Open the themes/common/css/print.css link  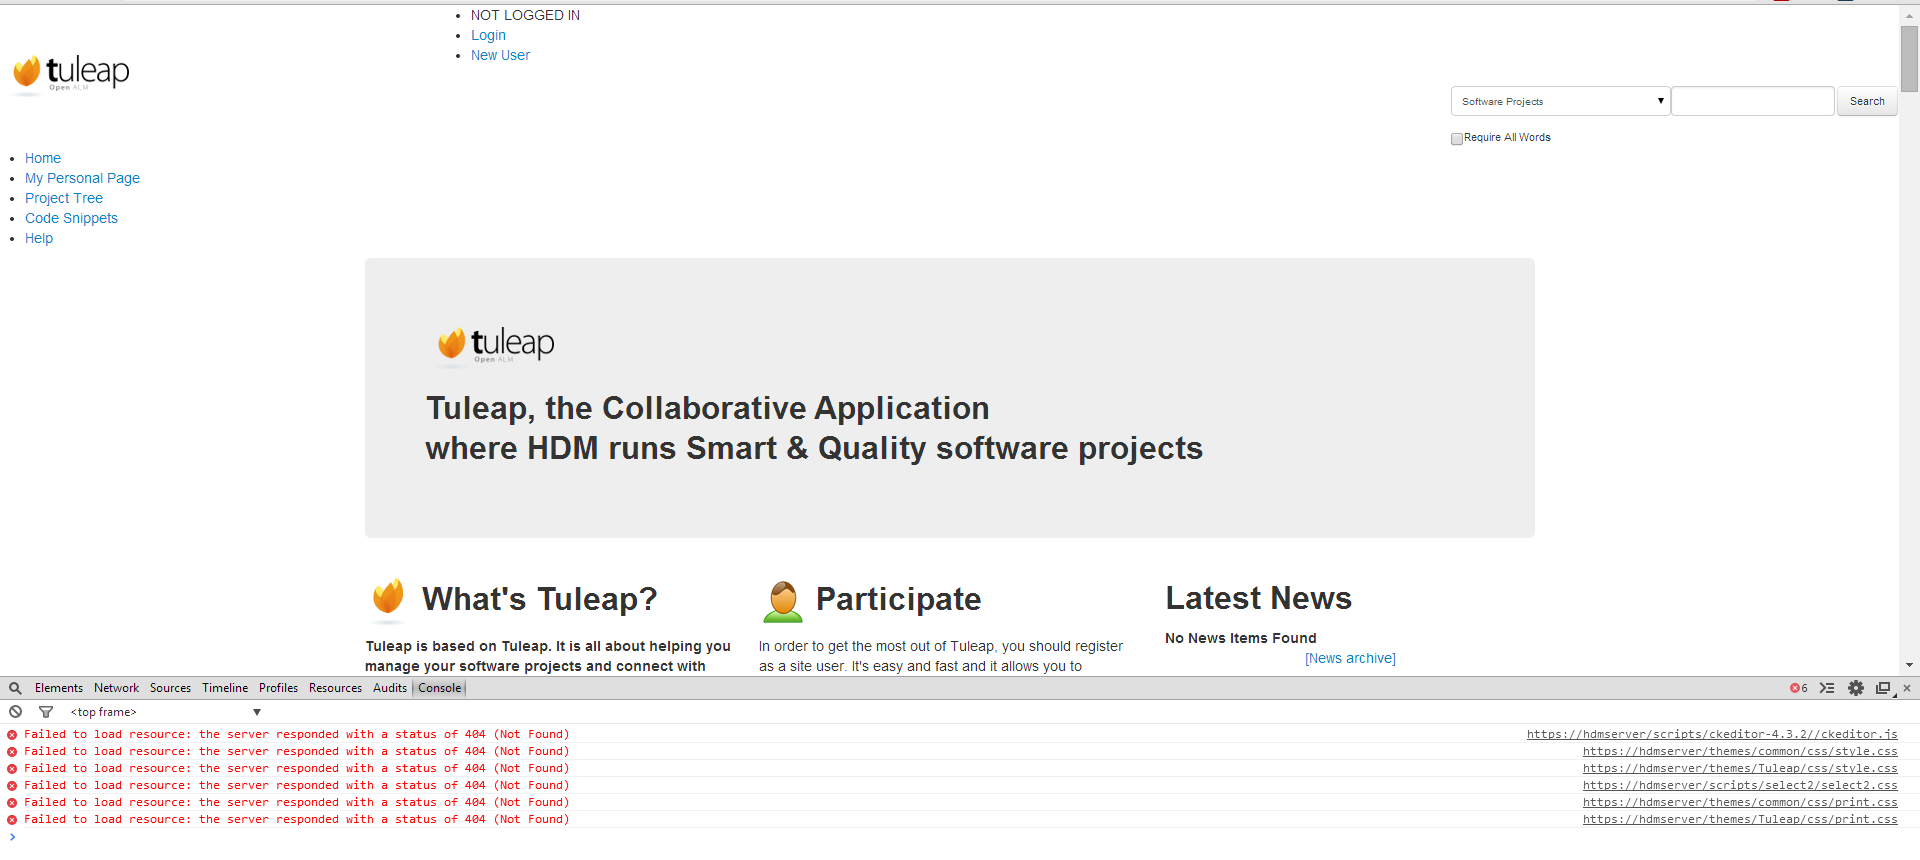coord(1740,802)
